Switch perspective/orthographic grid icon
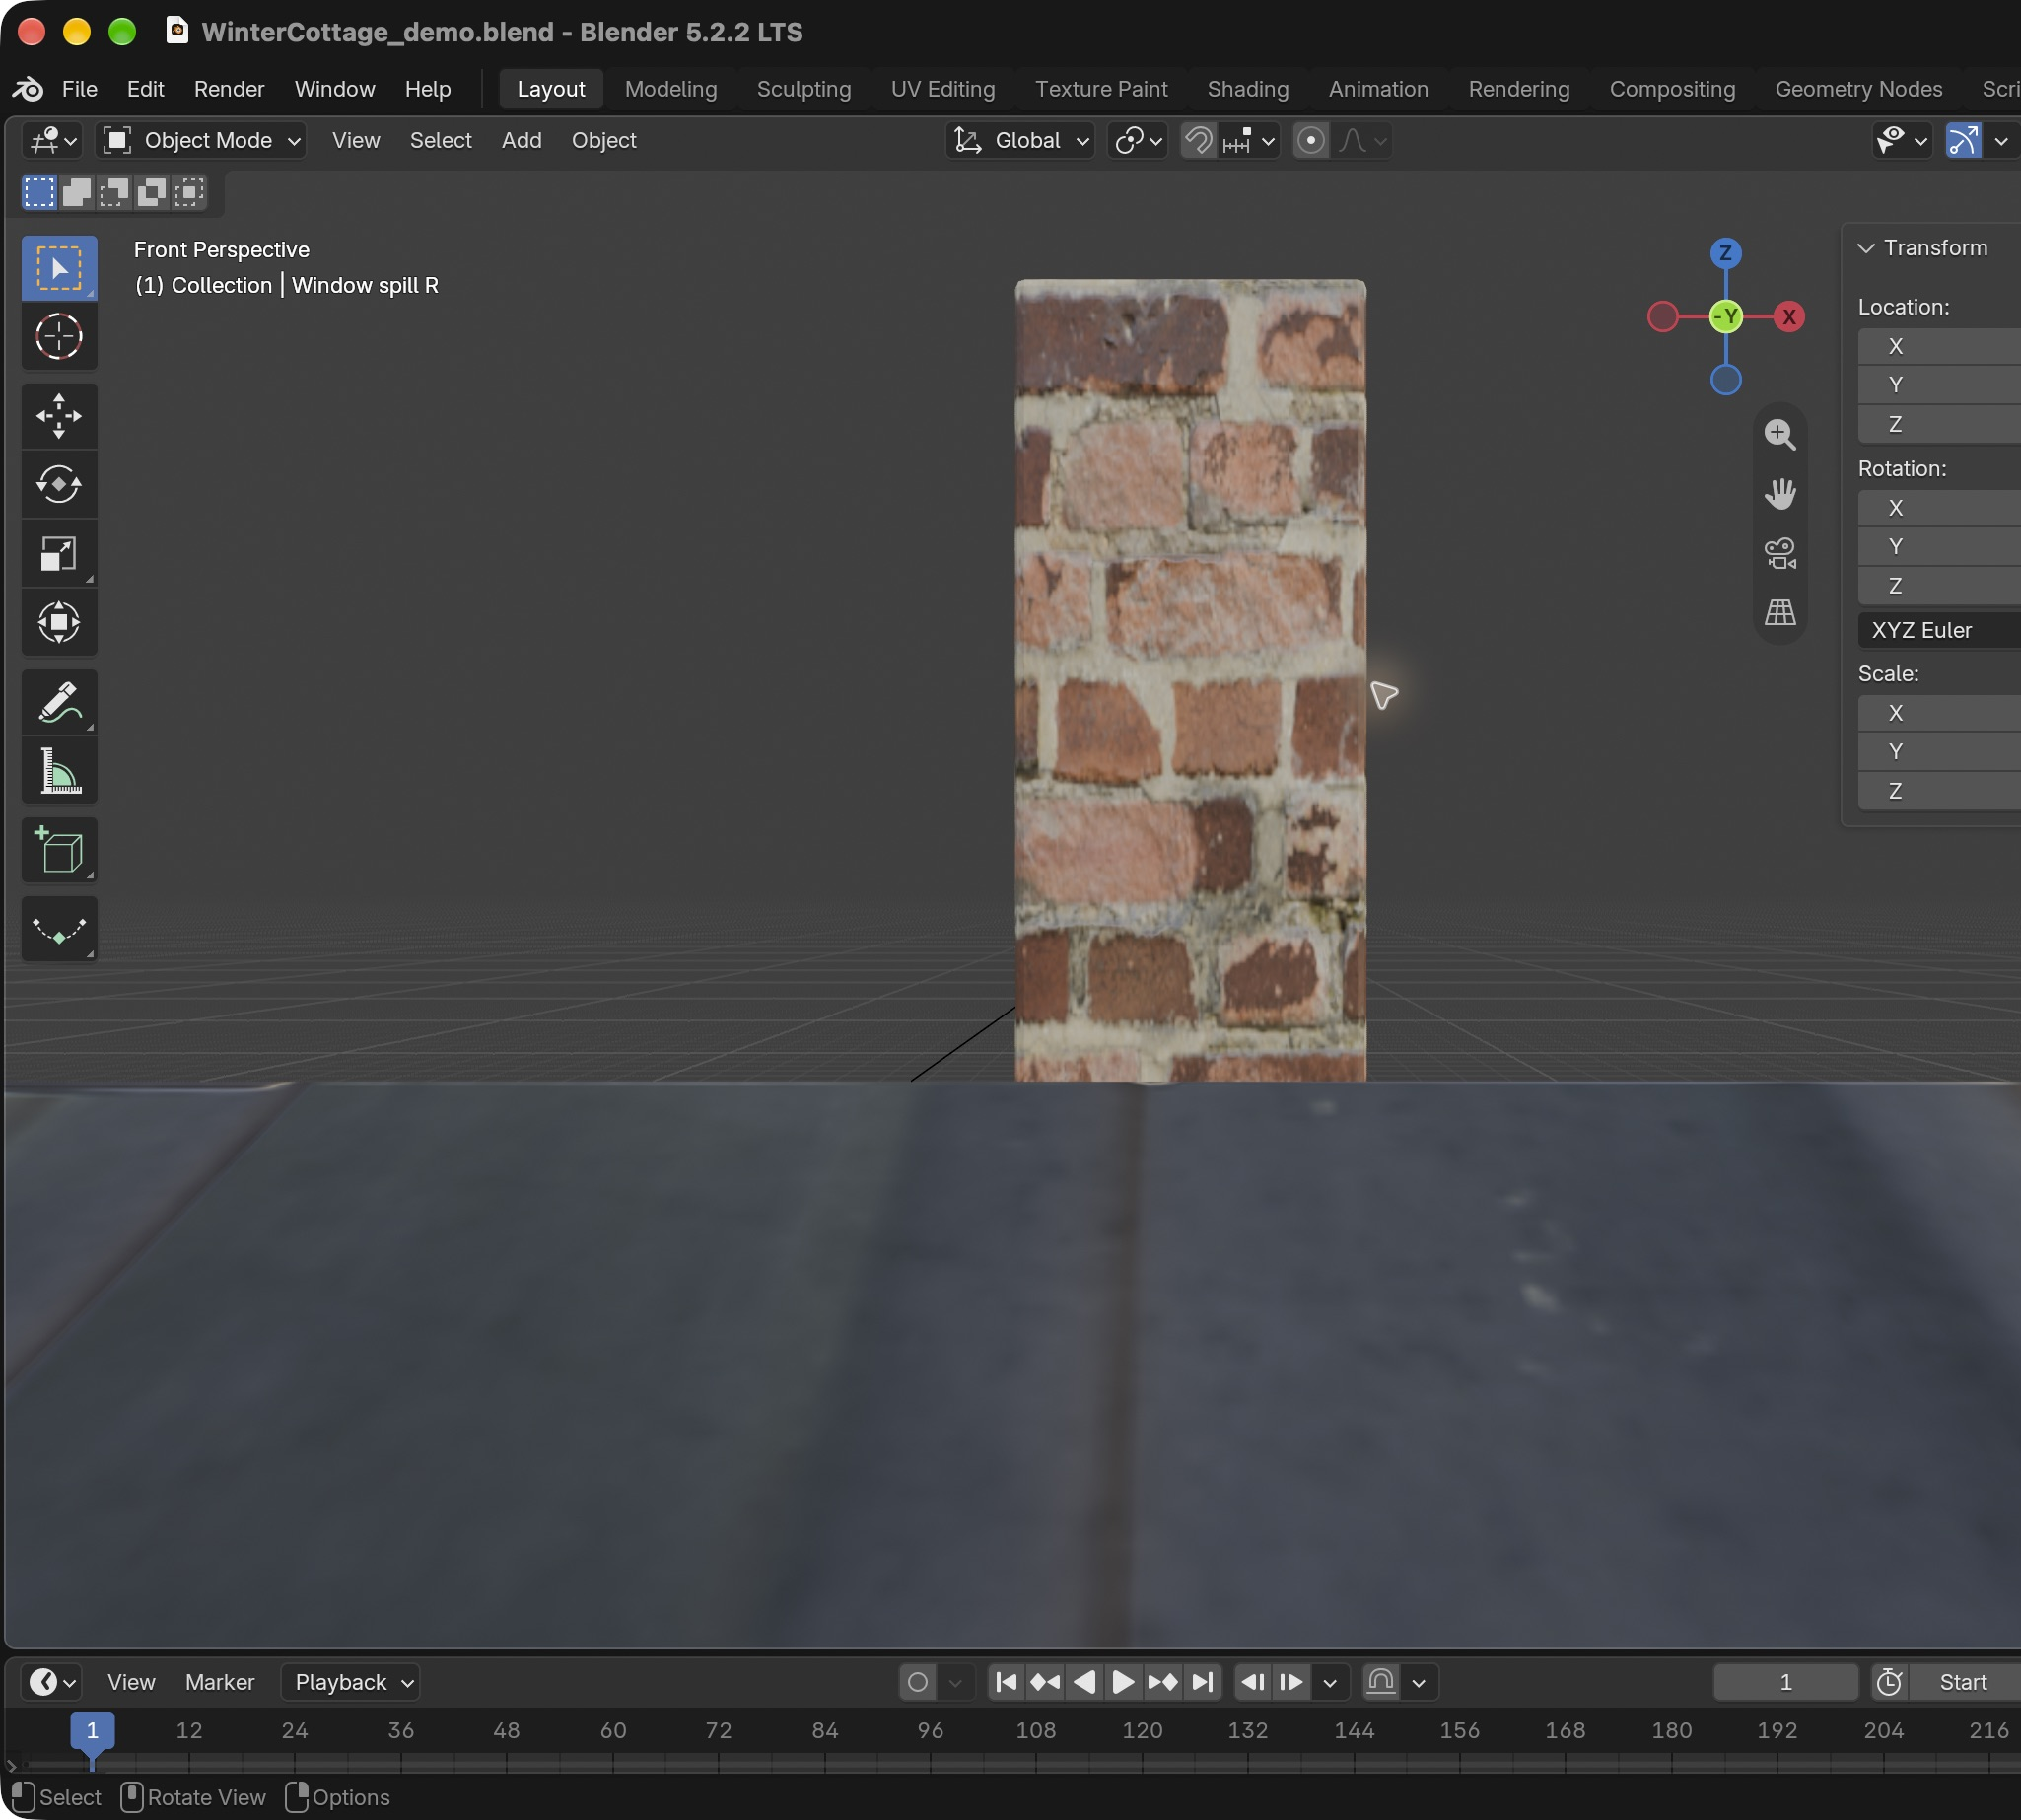The image size is (2021, 1820). [x=1780, y=612]
